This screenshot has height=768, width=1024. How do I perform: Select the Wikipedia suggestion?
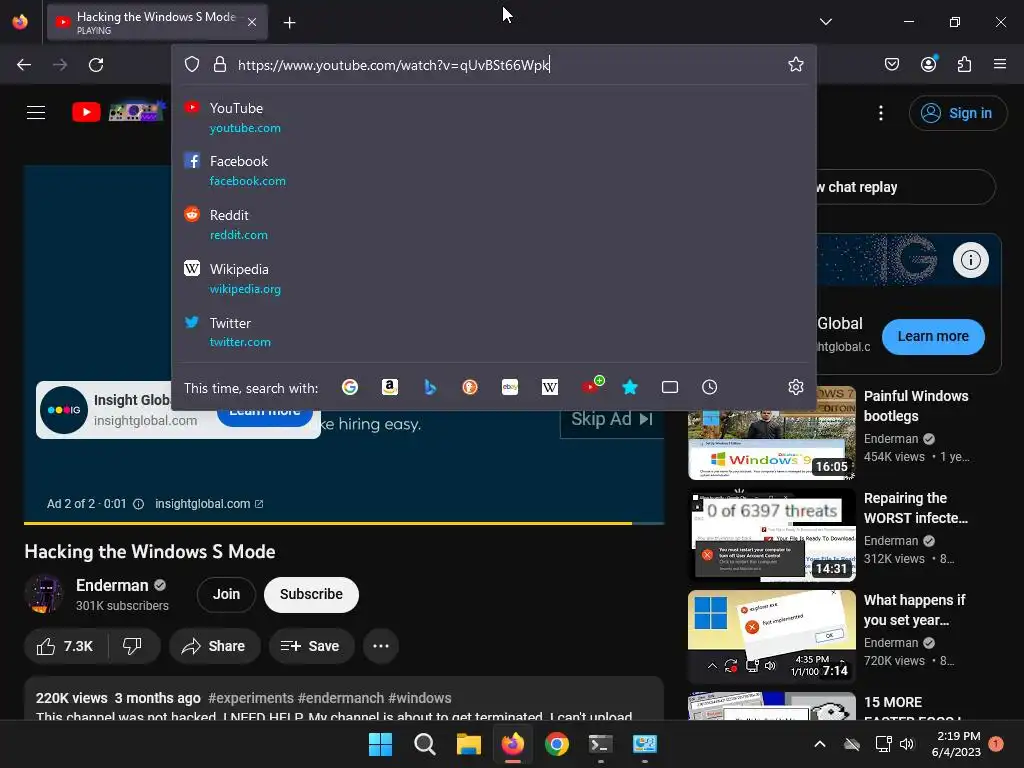[494, 278]
